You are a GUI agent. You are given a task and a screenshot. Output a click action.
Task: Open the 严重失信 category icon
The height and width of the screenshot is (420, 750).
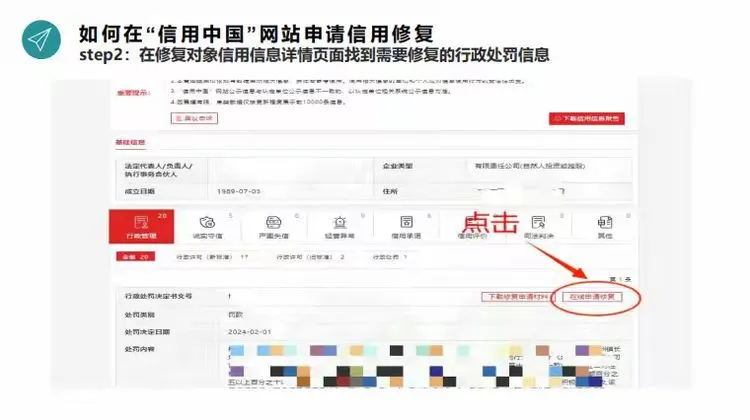click(272, 222)
